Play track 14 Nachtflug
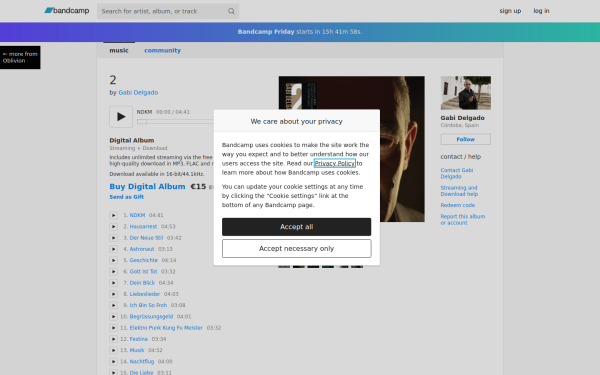 pyautogui.click(x=113, y=362)
